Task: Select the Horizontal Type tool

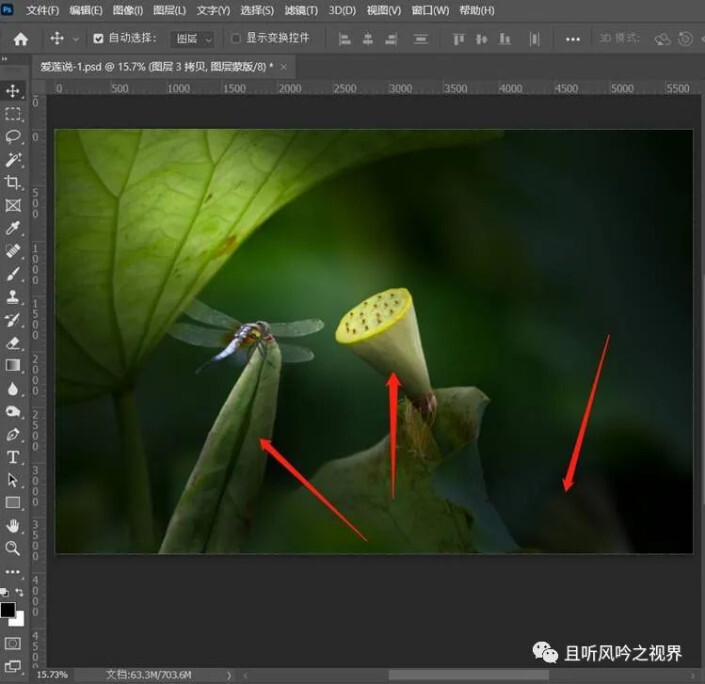Action: point(13,457)
